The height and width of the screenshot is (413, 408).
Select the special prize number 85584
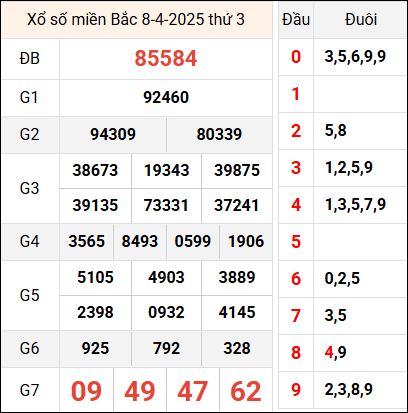coord(166,59)
